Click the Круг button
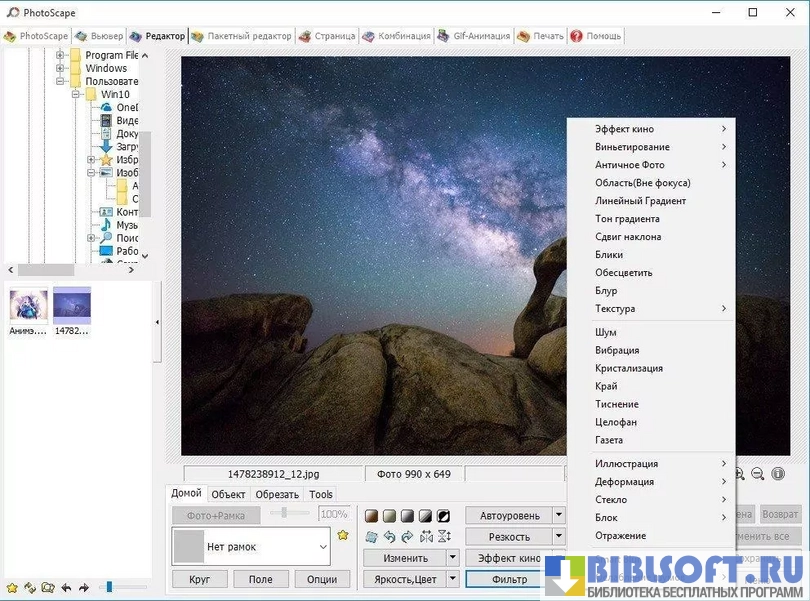The width and height of the screenshot is (810, 601). [x=199, y=579]
